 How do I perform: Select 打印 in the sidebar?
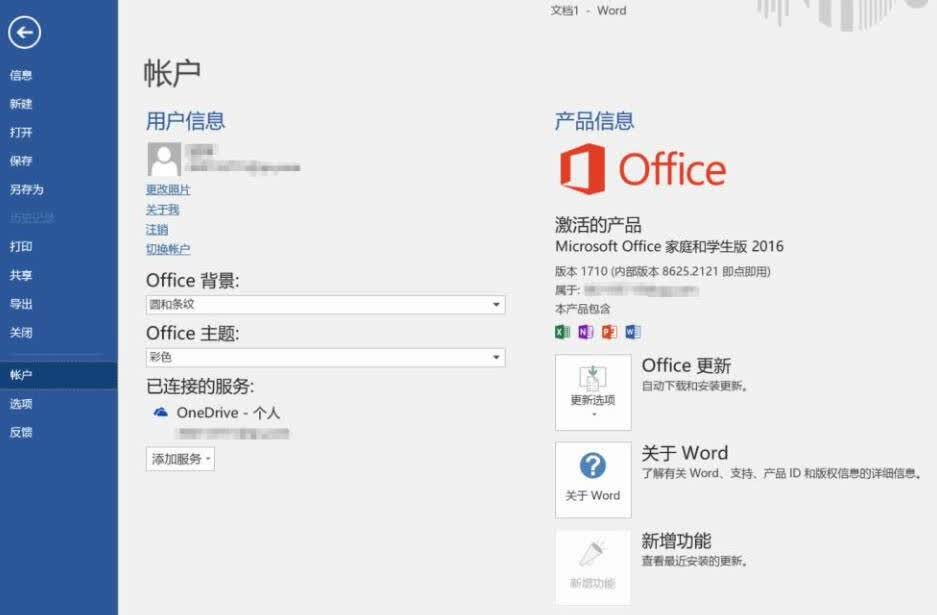[x=21, y=246]
